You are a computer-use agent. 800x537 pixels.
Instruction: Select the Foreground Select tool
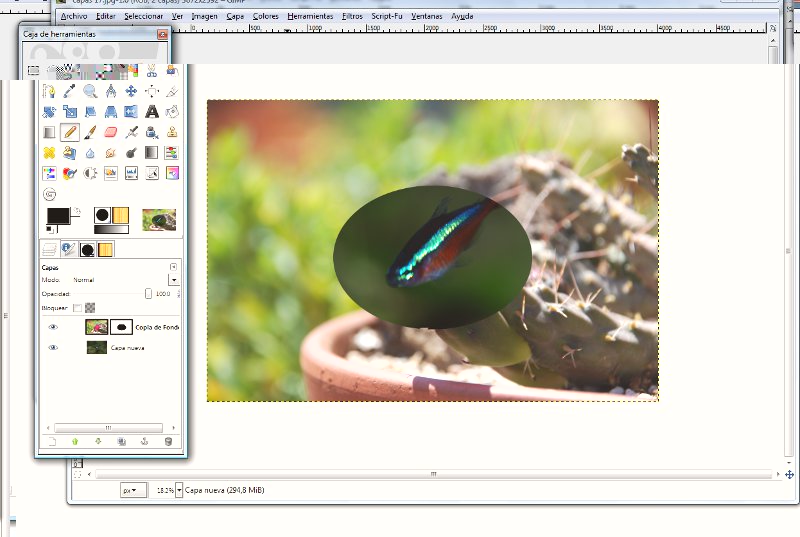coord(172,70)
